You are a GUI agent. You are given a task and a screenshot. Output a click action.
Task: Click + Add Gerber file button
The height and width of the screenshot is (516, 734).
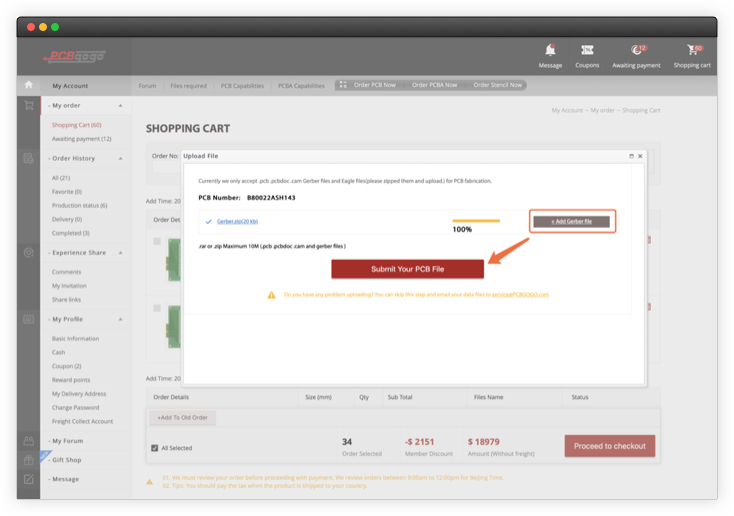click(571, 221)
